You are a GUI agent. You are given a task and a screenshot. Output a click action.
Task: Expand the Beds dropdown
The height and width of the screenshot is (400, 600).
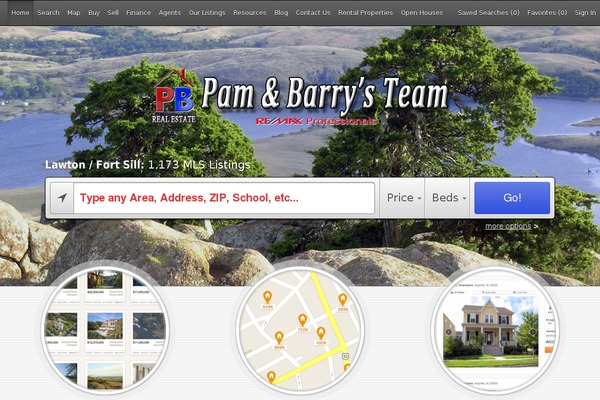(448, 198)
